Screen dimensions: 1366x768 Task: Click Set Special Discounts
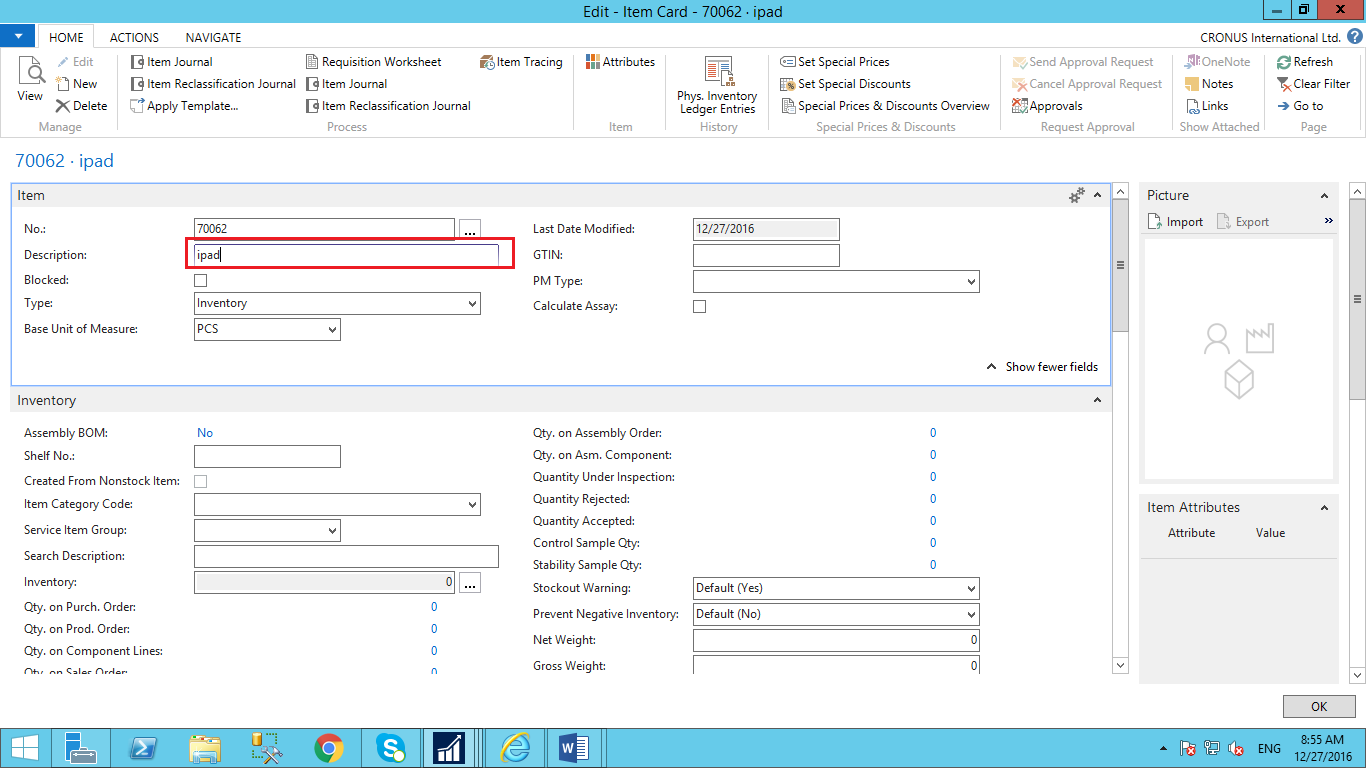tap(845, 84)
